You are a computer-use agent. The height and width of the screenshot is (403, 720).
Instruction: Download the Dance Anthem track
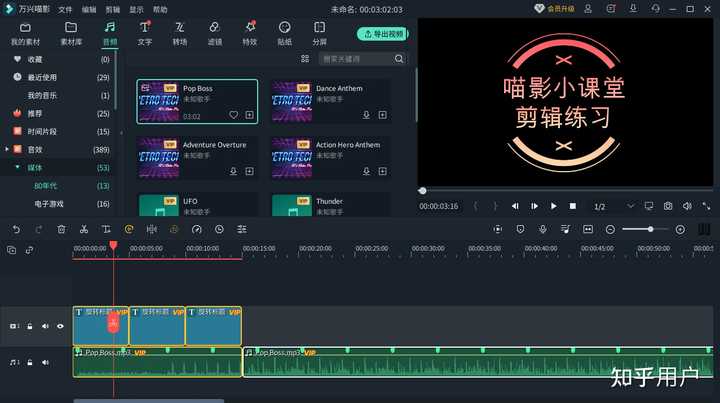[366, 115]
